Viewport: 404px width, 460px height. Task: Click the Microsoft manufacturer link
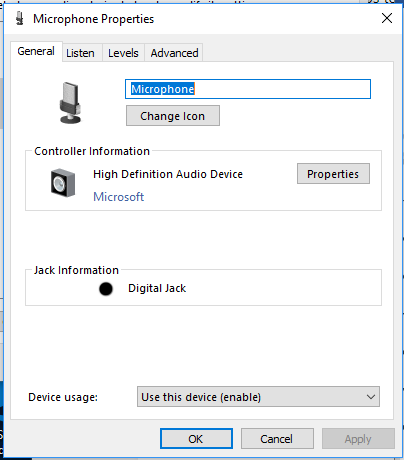pos(118,197)
